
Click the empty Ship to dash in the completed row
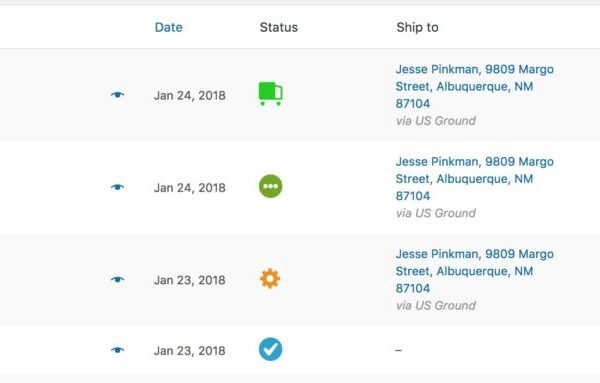coord(399,350)
